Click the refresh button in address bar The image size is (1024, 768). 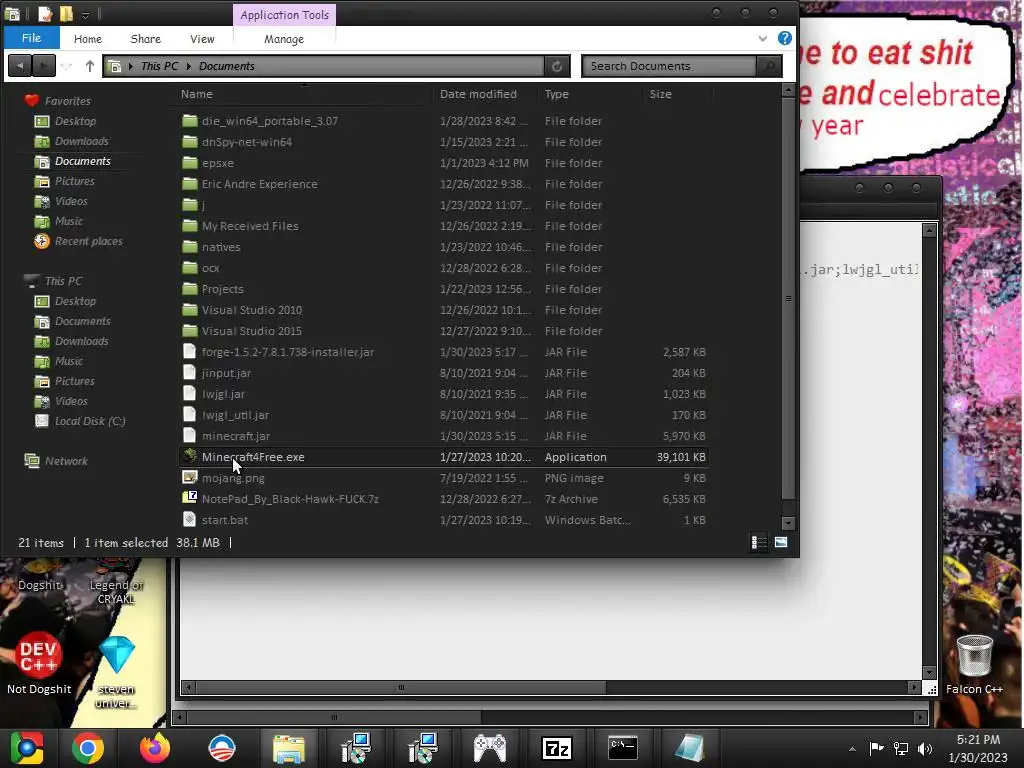(556, 66)
